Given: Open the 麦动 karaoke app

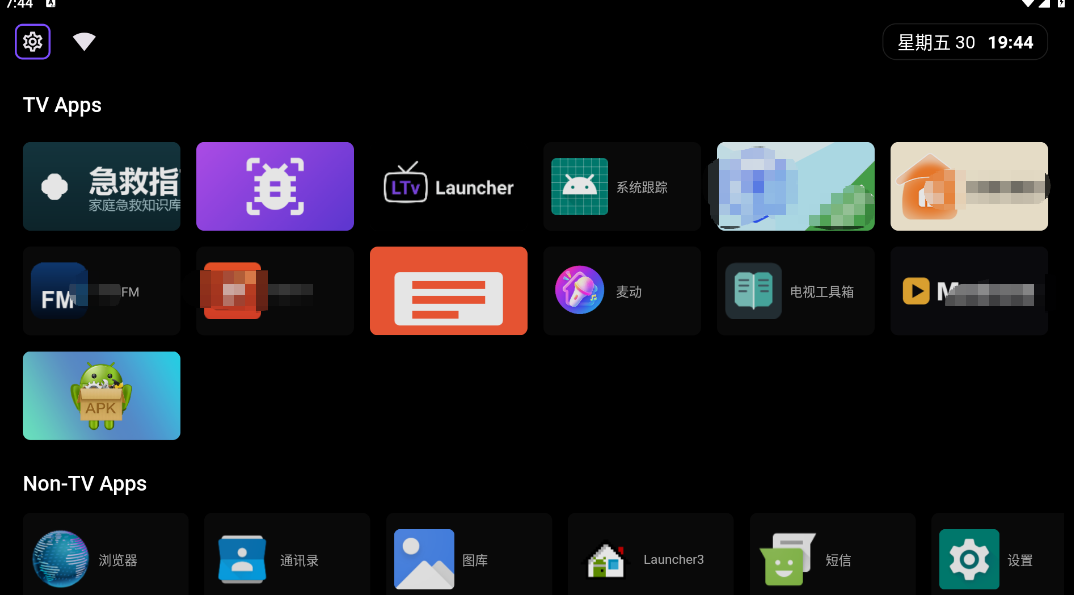Looking at the screenshot, I should [x=622, y=291].
